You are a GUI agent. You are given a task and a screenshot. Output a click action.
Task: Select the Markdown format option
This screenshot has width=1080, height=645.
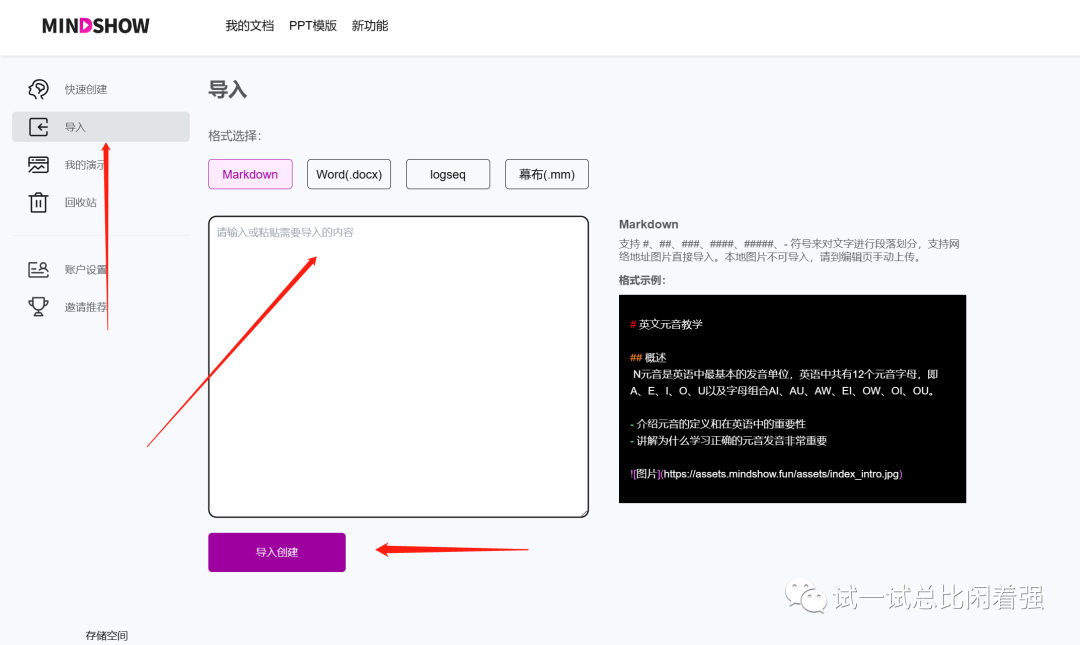coord(250,174)
